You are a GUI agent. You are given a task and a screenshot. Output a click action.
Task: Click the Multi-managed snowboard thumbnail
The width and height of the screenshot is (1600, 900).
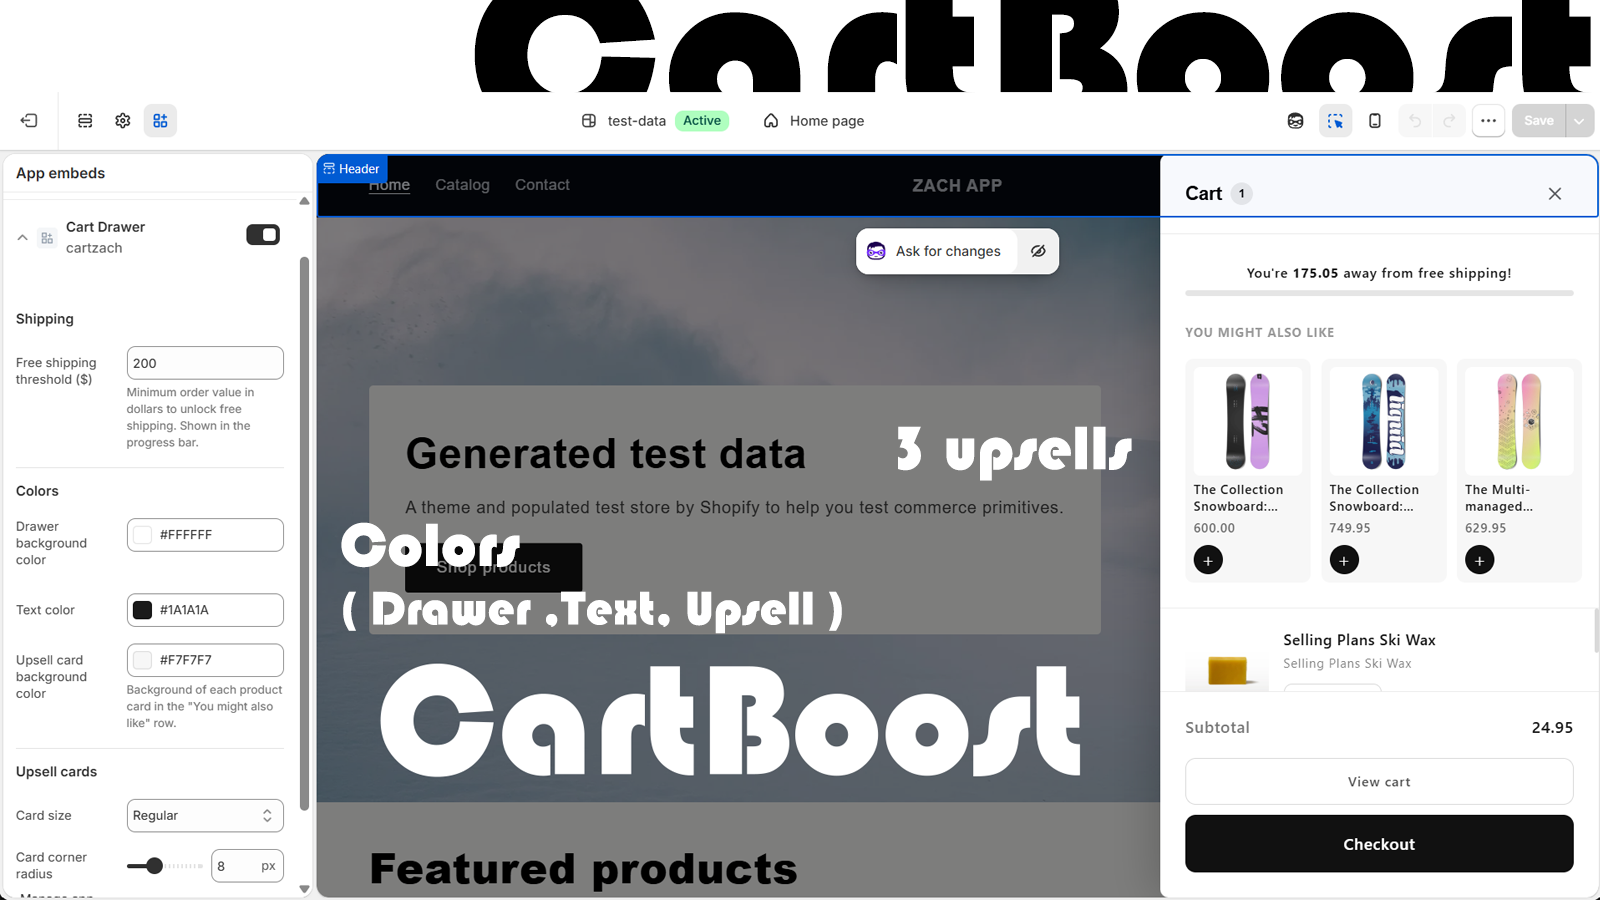[x=1520, y=421]
